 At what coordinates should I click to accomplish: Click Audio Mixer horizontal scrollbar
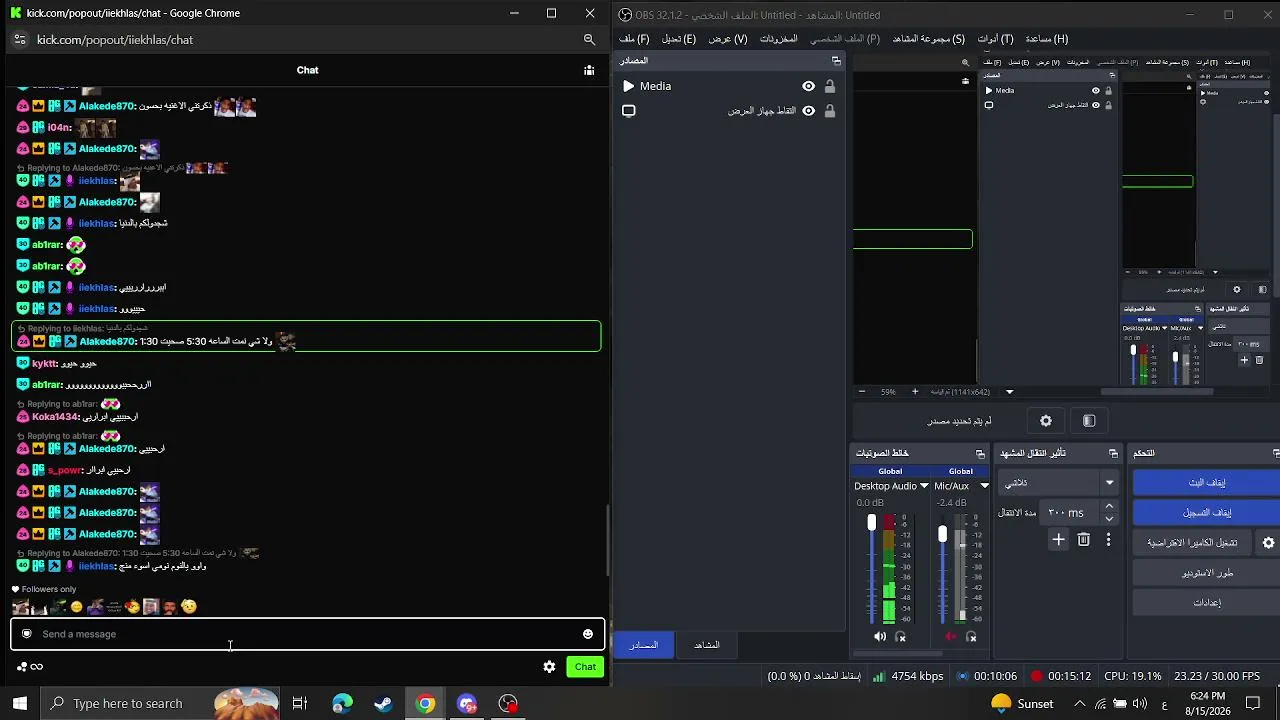pyautogui.click(x=897, y=654)
